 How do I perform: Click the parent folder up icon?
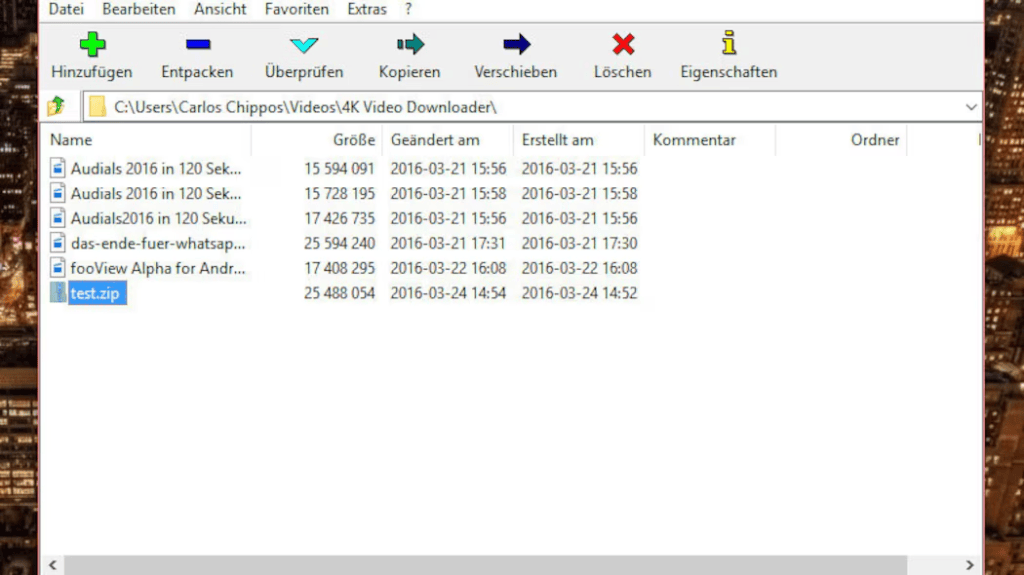[x=57, y=106]
